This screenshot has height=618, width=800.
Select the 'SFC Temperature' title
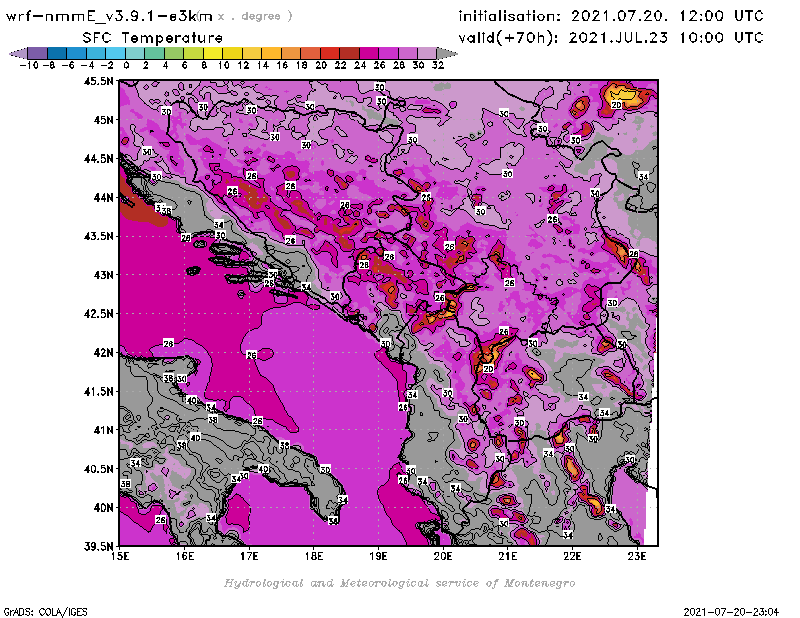[x=153, y=38]
